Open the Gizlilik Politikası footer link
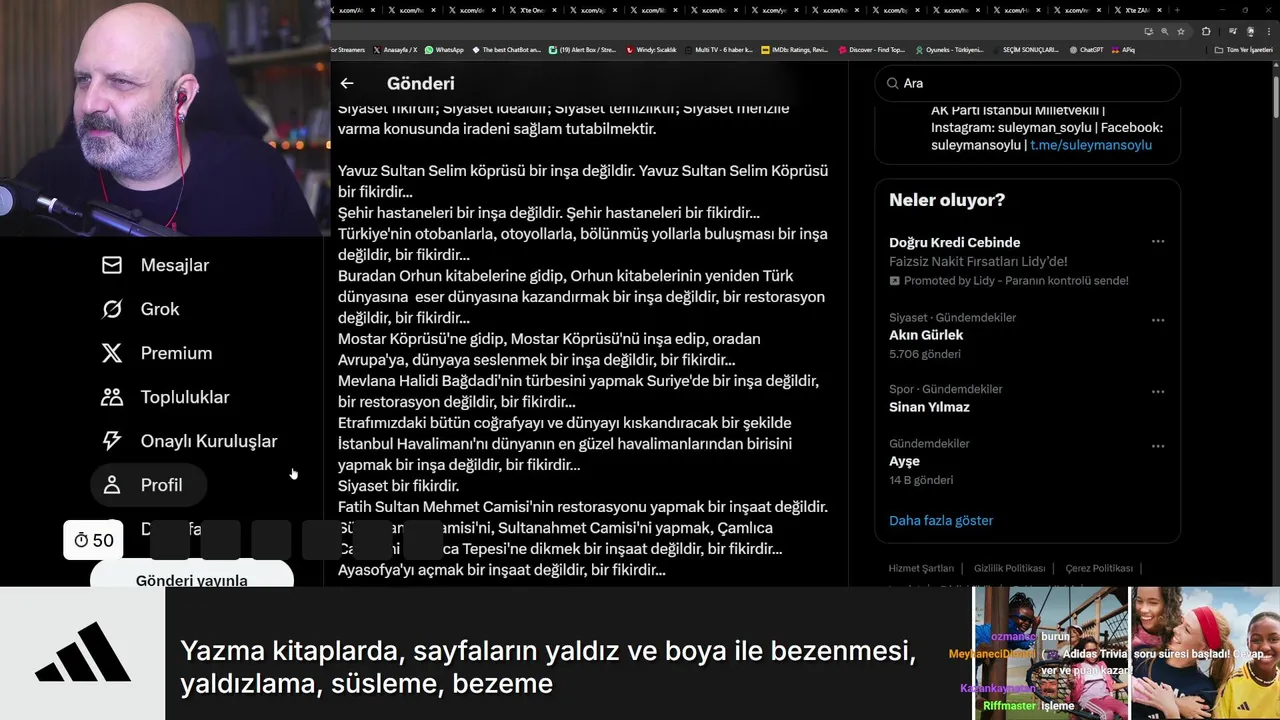This screenshot has height=720, width=1280. pos(1009,568)
